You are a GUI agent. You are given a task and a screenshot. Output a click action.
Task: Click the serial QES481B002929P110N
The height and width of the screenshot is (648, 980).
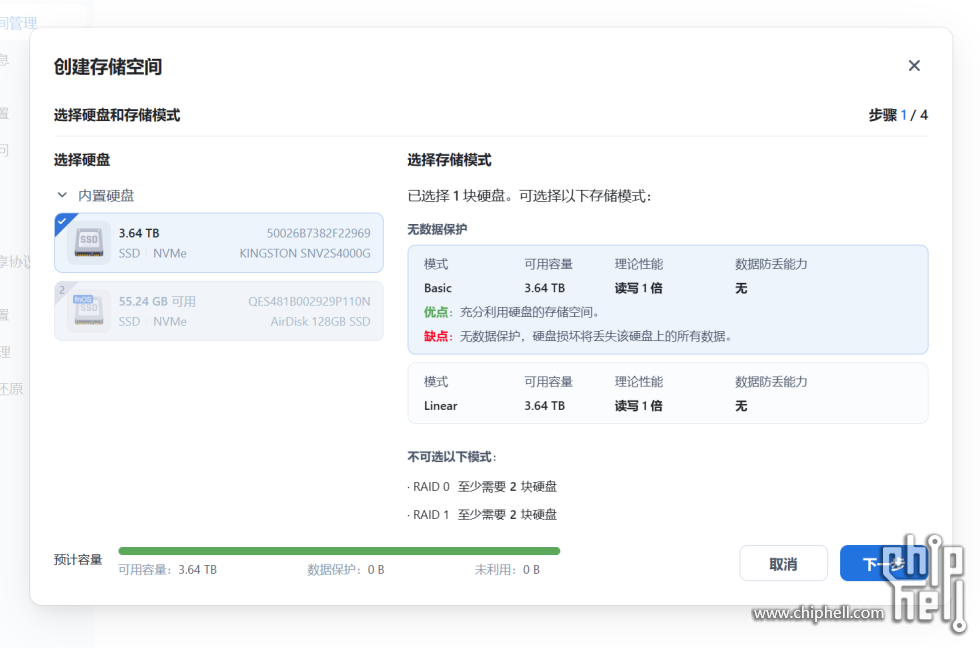[309, 301]
